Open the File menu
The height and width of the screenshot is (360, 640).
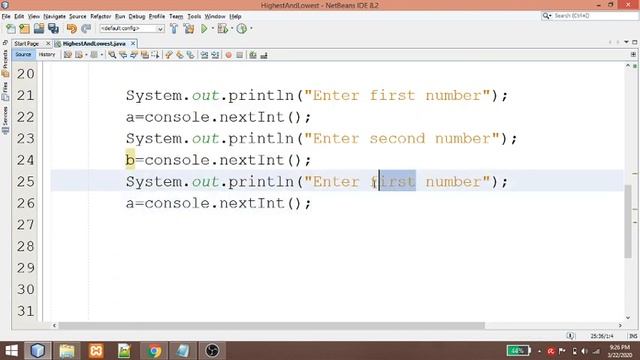[6, 16]
